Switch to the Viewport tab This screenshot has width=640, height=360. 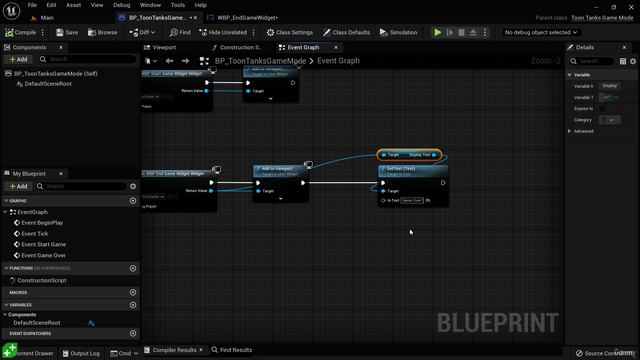click(160, 47)
